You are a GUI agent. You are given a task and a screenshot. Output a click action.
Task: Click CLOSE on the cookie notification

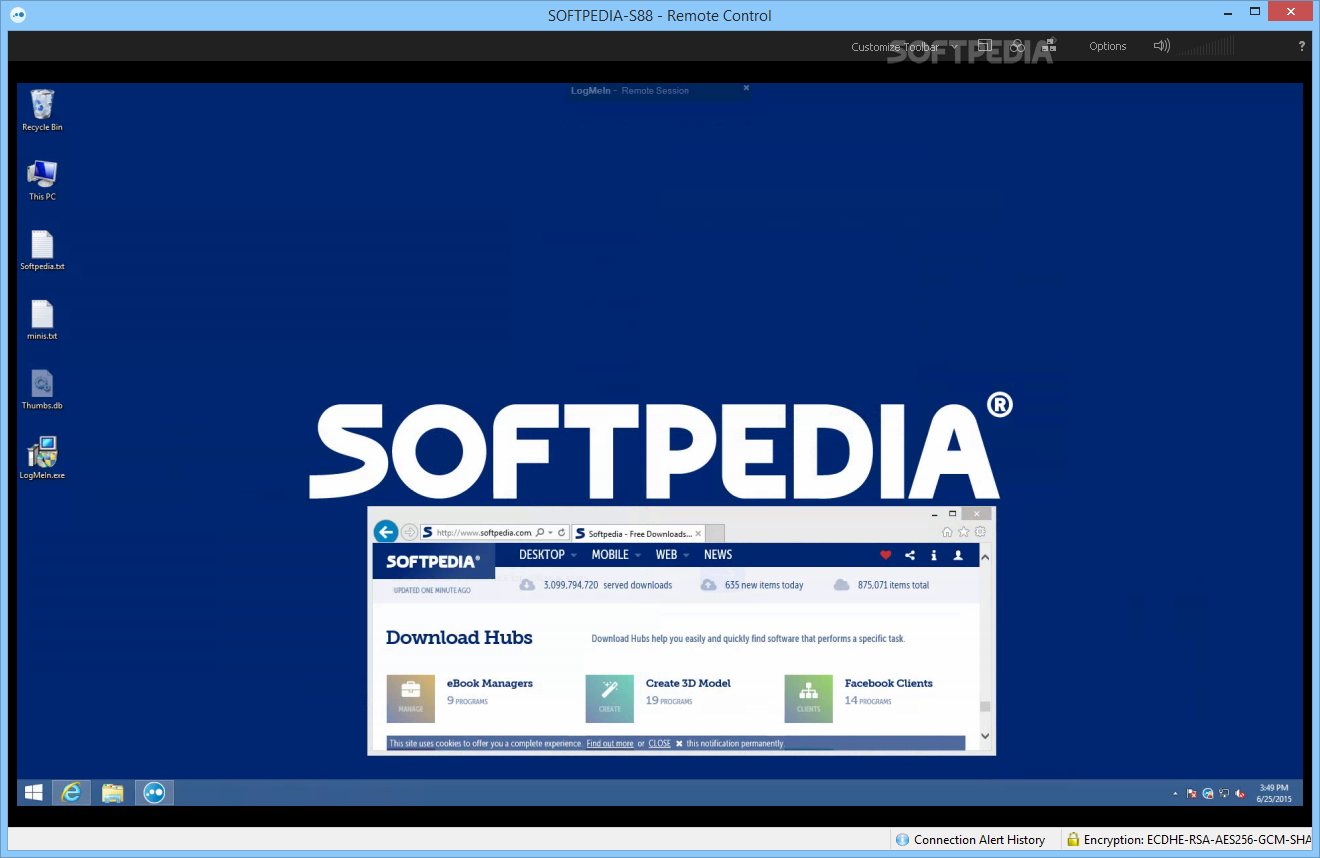pyautogui.click(x=660, y=744)
